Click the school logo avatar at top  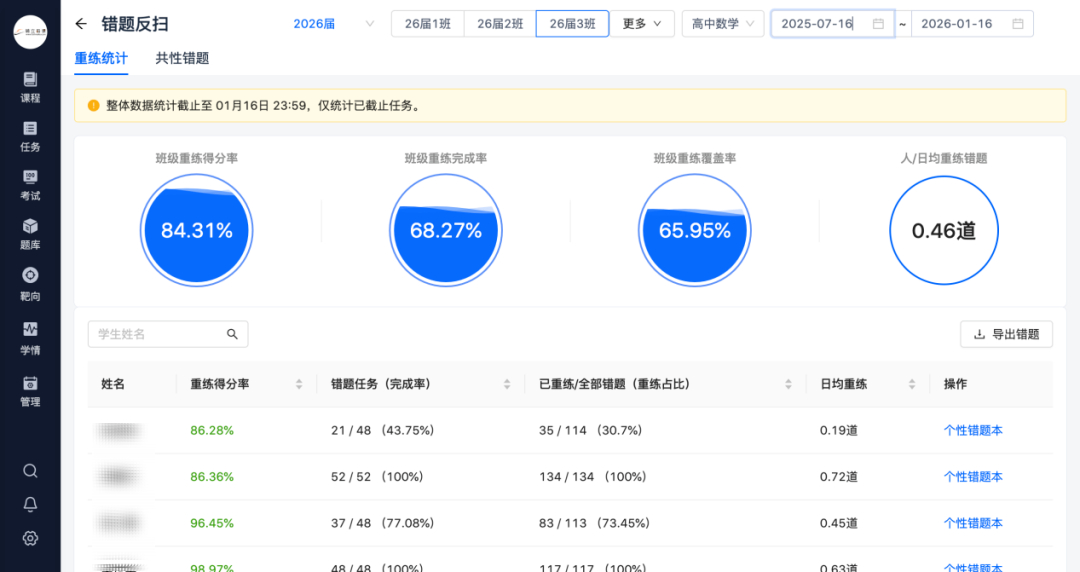30,32
